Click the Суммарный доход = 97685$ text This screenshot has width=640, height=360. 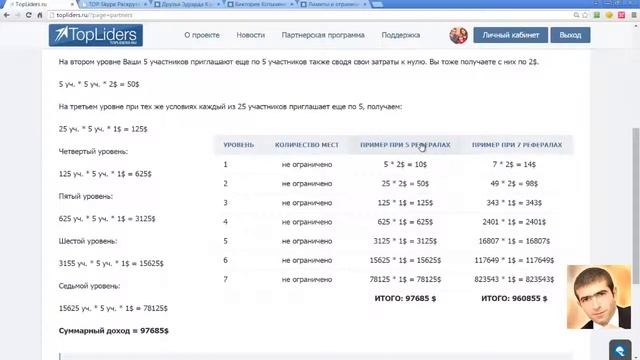pos(113,331)
